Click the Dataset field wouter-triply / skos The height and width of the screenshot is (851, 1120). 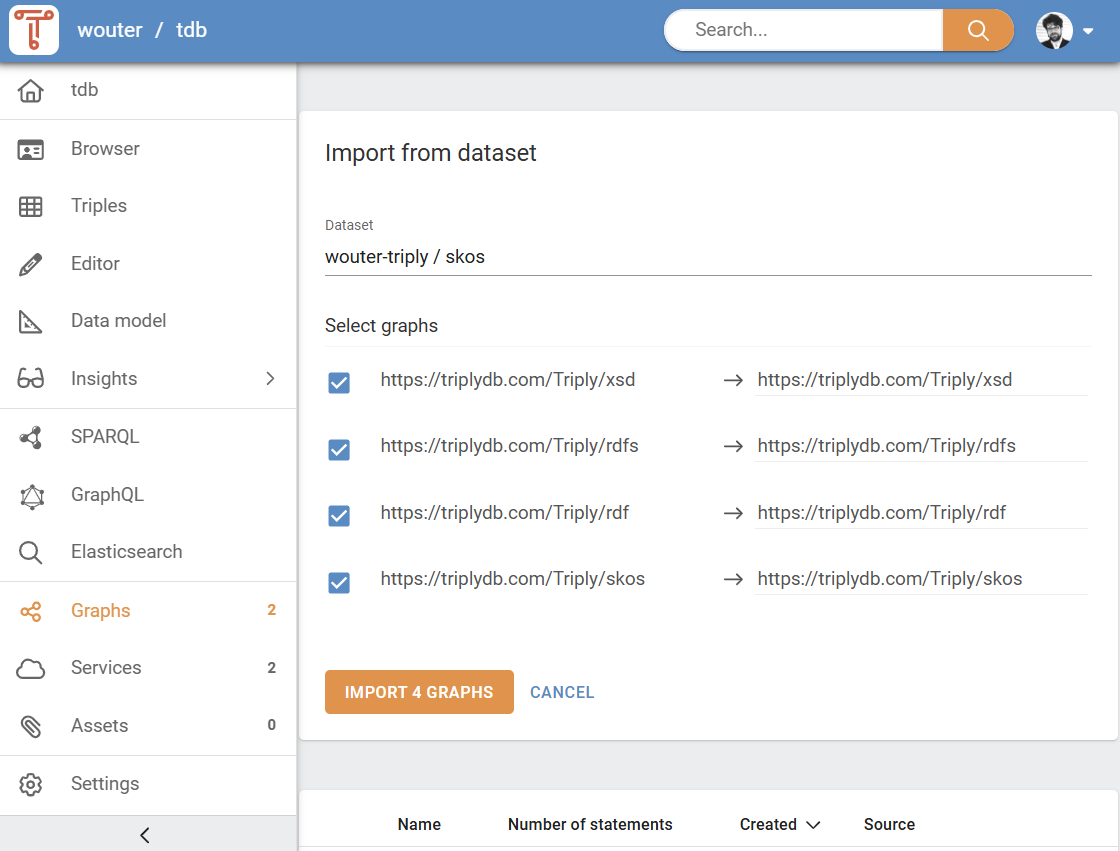point(708,257)
